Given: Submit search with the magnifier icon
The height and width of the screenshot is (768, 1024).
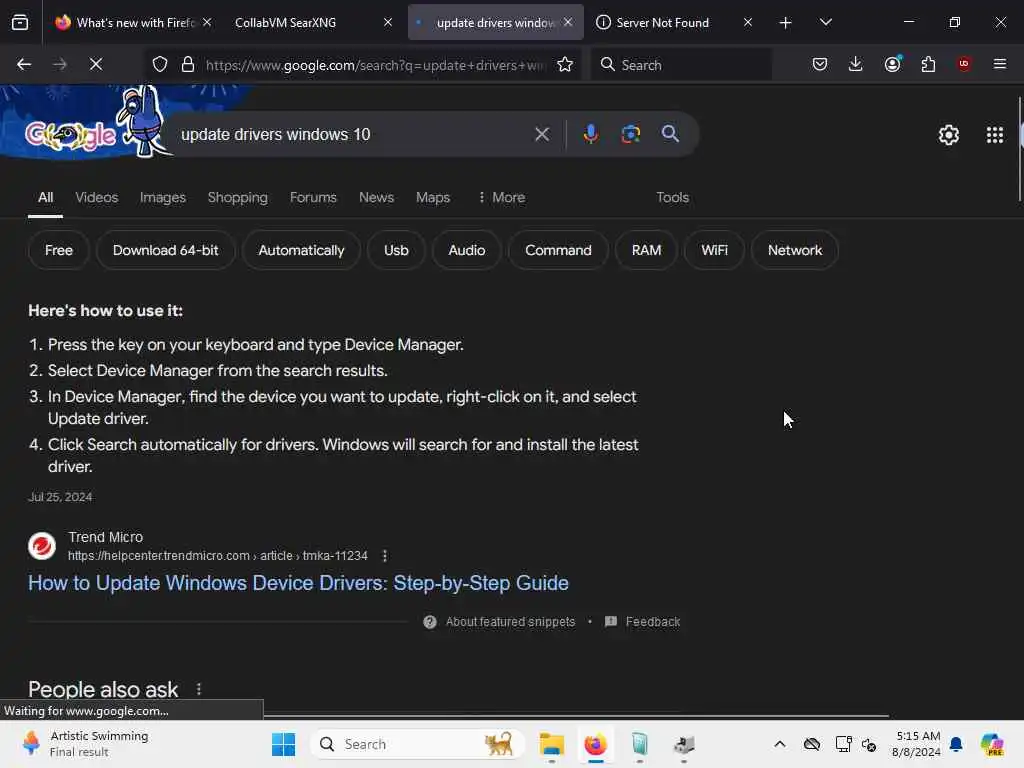Looking at the screenshot, I should [x=670, y=135].
